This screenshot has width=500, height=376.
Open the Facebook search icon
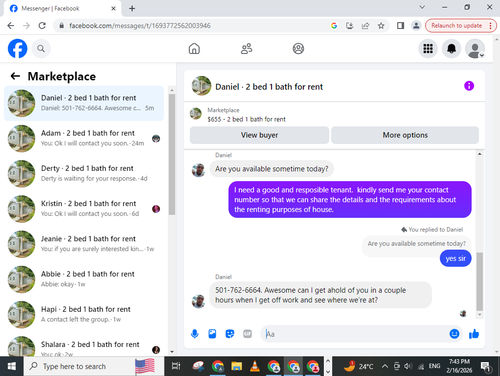41,49
